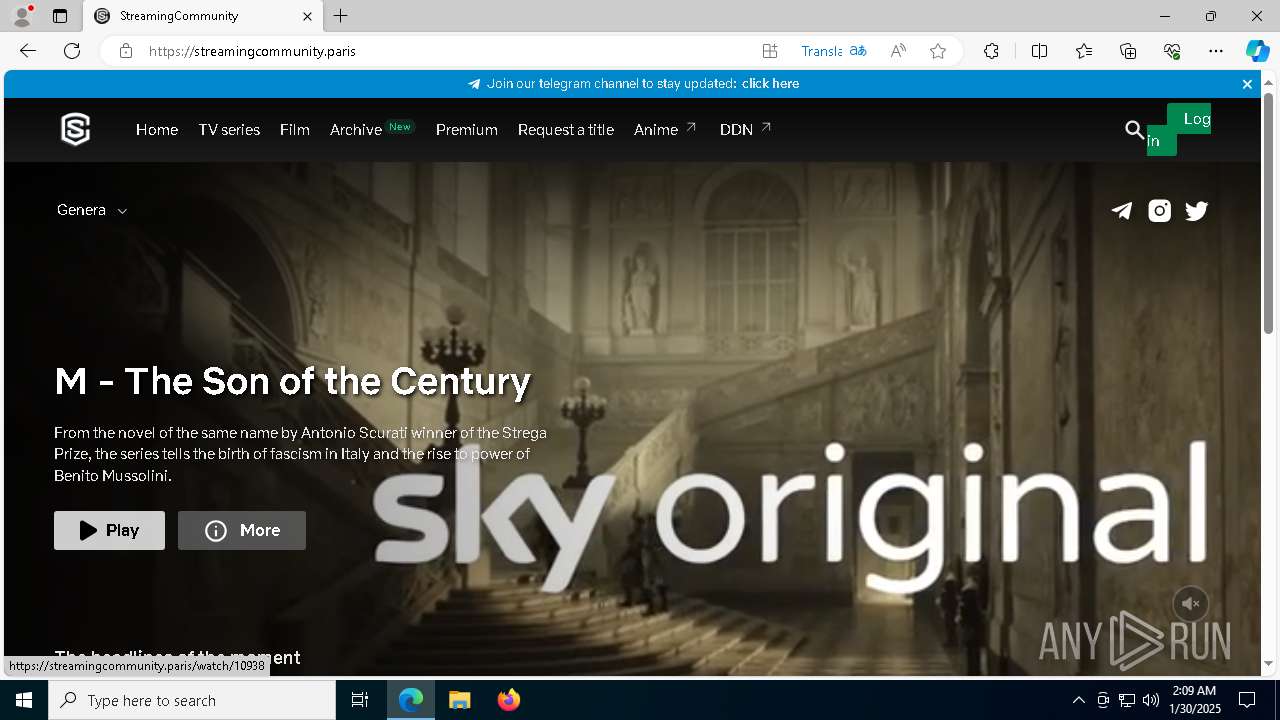The height and width of the screenshot is (720, 1280).
Task: Open More info for the featured series
Action: pos(242,530)
